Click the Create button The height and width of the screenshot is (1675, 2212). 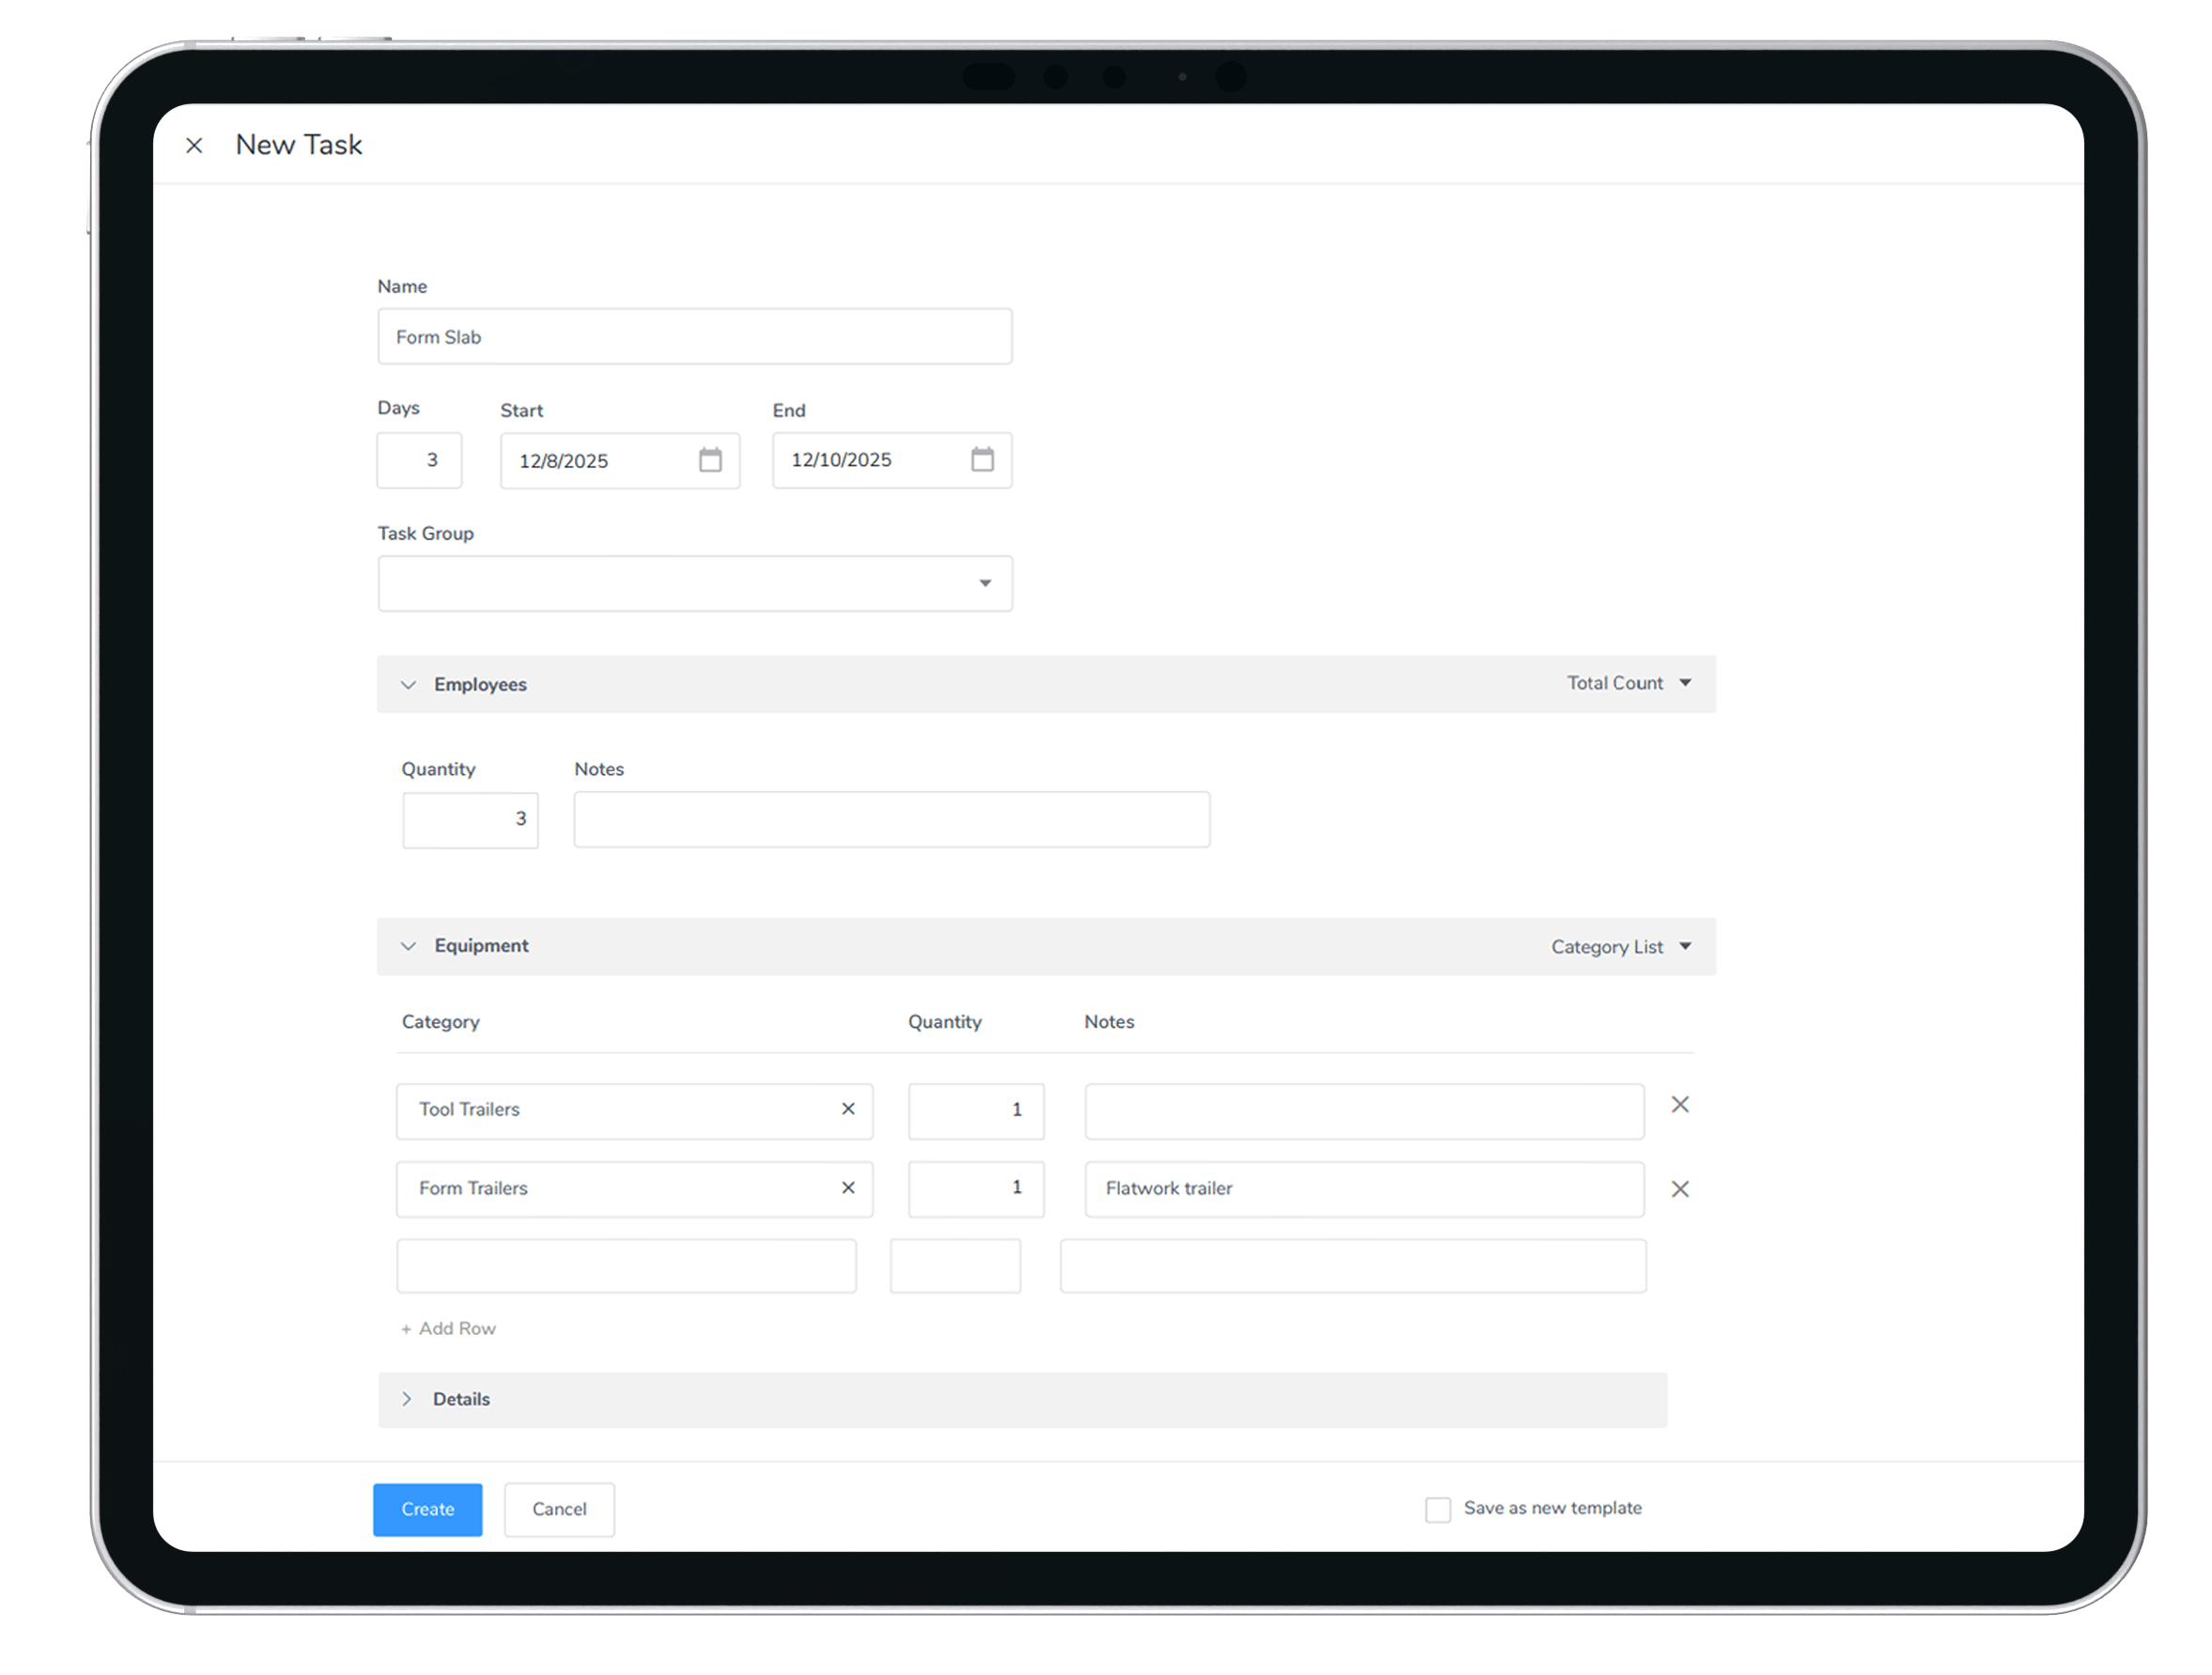point(427,1509)
